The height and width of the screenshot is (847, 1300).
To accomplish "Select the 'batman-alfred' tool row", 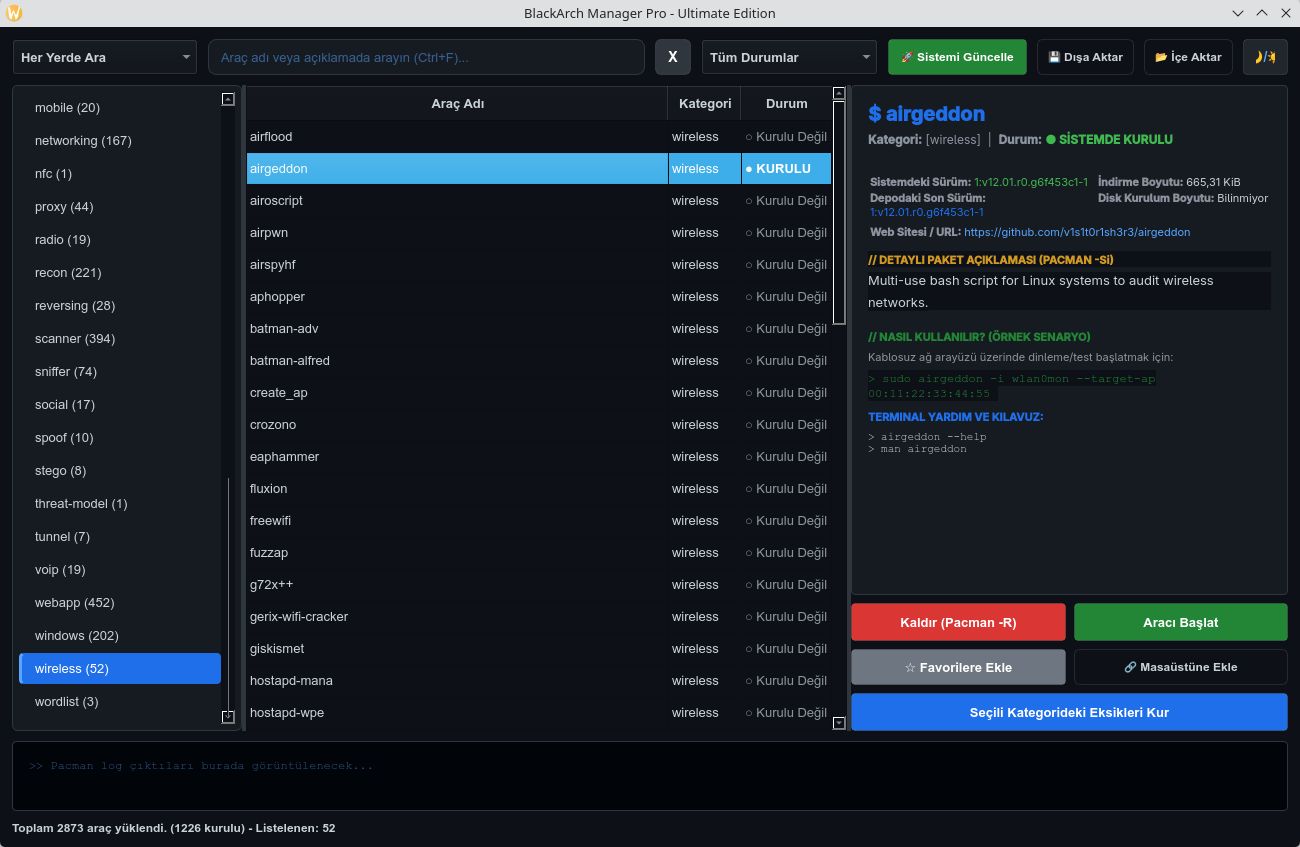I will (x=539, y=361).
